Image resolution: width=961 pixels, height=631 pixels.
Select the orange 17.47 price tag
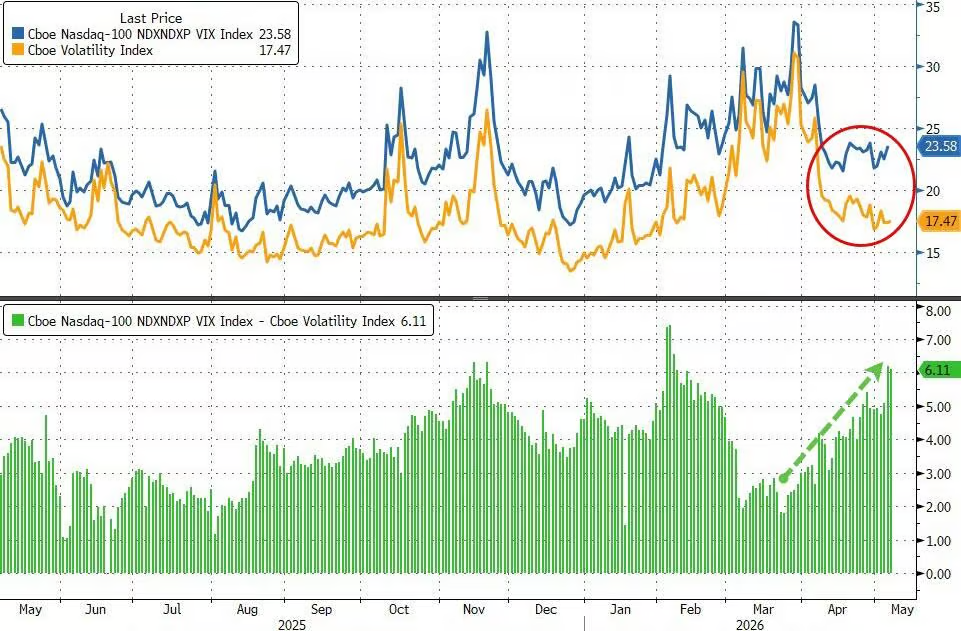[x=938, y=221]
